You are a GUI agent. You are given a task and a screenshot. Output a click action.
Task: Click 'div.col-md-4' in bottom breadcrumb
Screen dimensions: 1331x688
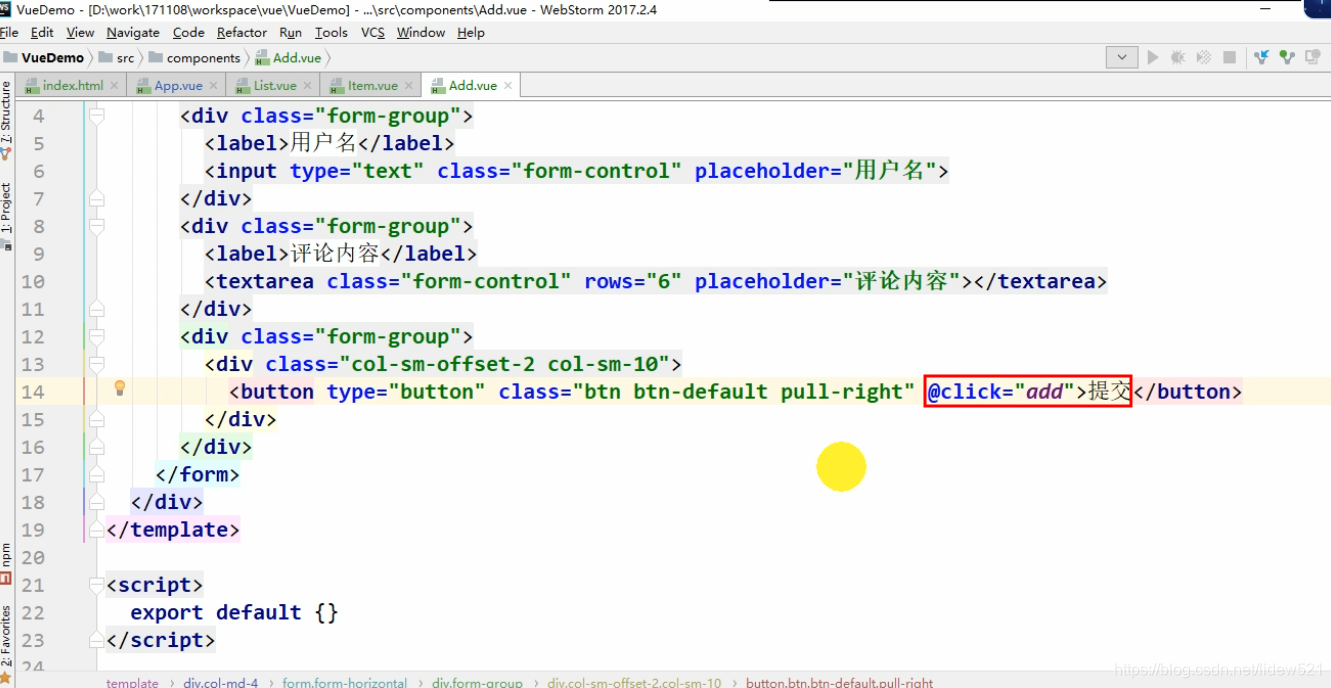(220, 682)
